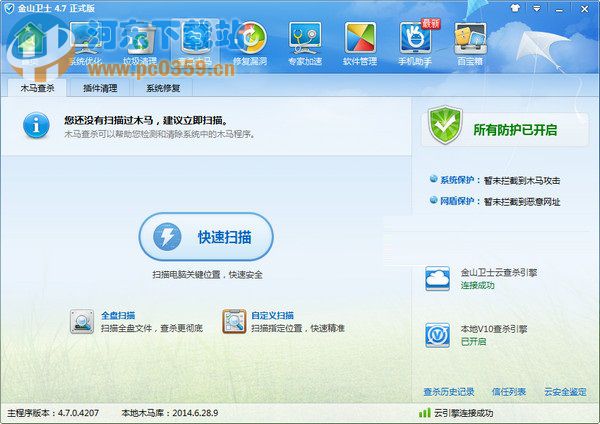Switch to 木马查杀 tab

(x=37, y=88)
